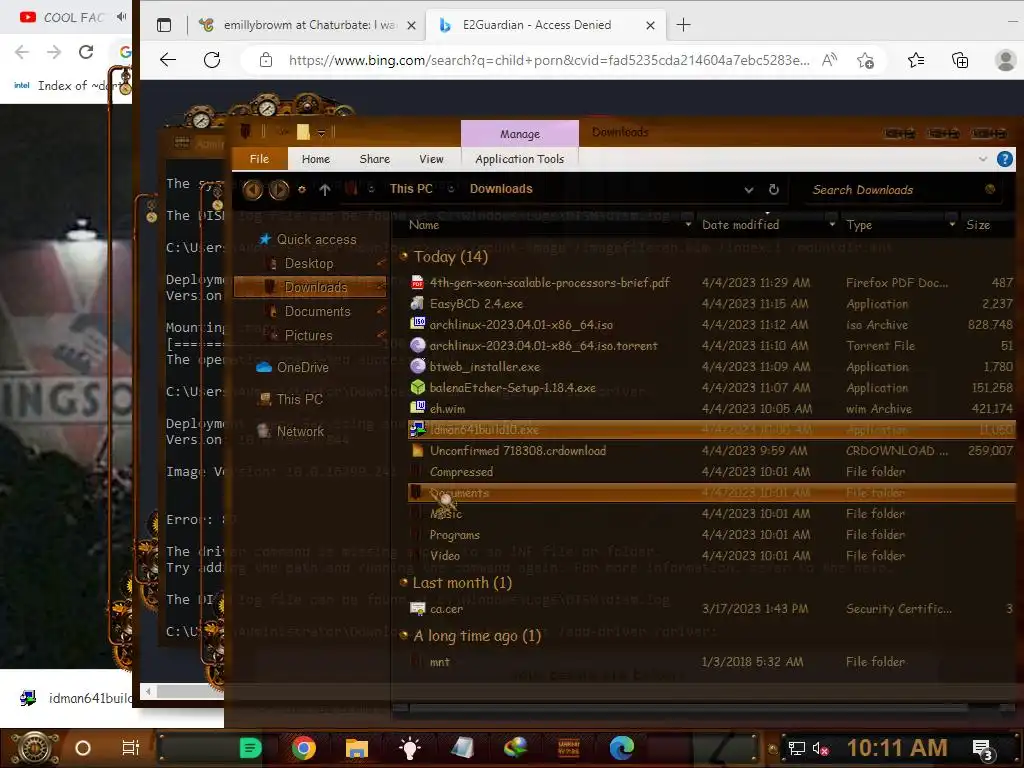Open the Edge tab actions menu icon
Image resolution: width=1024 pixels, height=768 pixels.
(164, 25)
